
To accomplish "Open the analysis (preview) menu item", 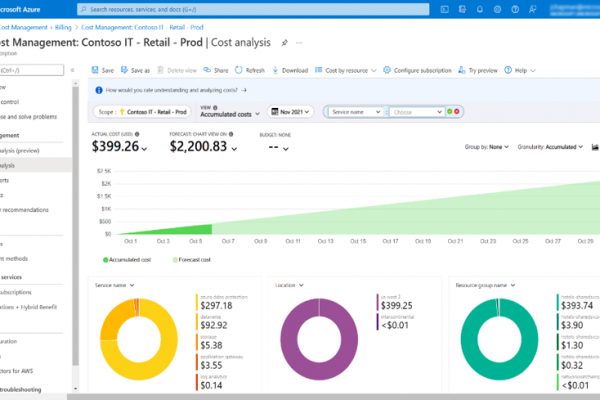I will point(20,151).
